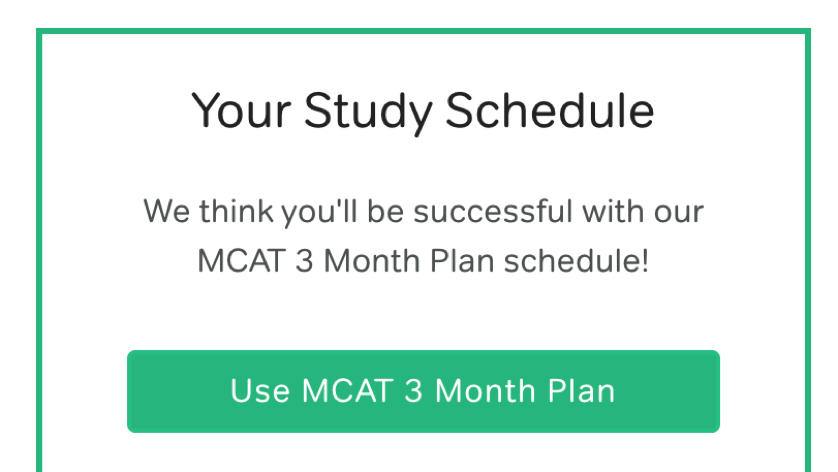Click the word Plan in the description
Image resolution: width=838 pixels, height=472 pixels.
click(462, 261)
